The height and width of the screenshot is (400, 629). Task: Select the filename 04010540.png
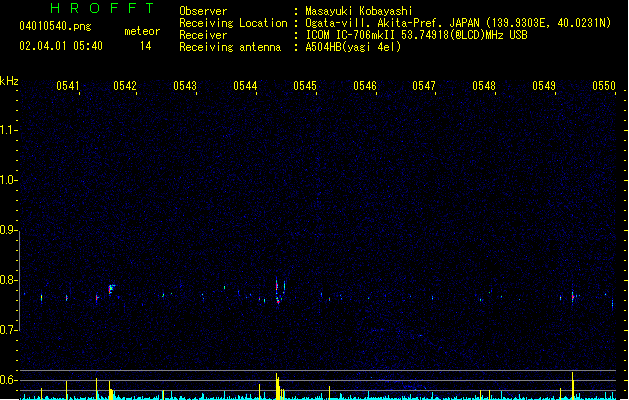click(x=55, y=26)
